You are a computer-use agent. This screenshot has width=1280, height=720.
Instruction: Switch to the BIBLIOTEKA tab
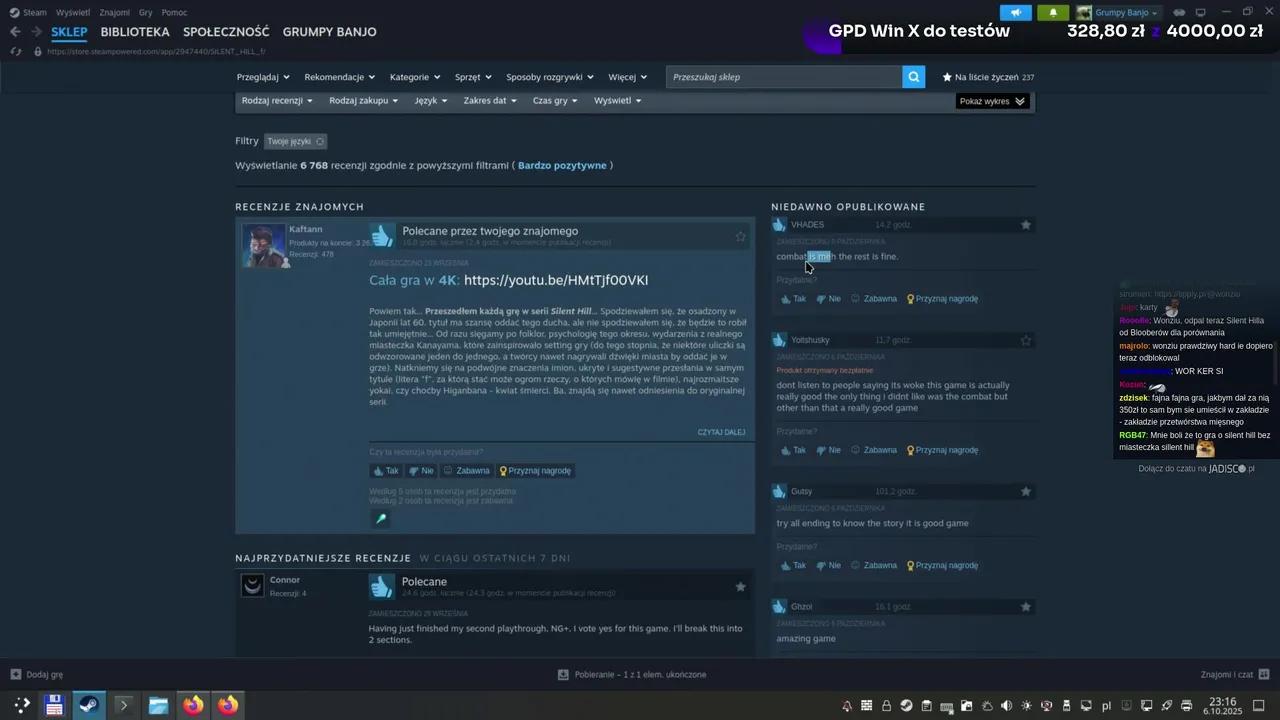pos(135,32)
